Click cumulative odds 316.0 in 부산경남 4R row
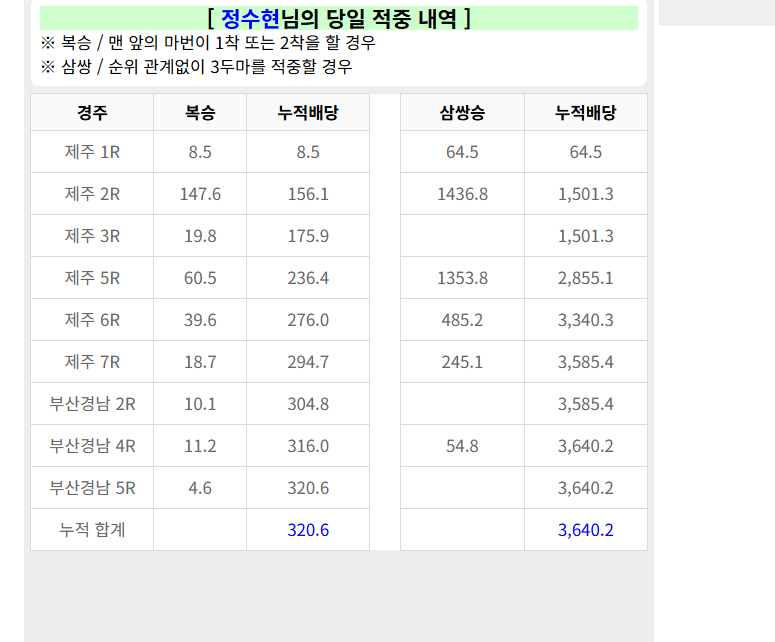Image resolution: width=775 pixels, height=642 pixels. tap(308, 446)
